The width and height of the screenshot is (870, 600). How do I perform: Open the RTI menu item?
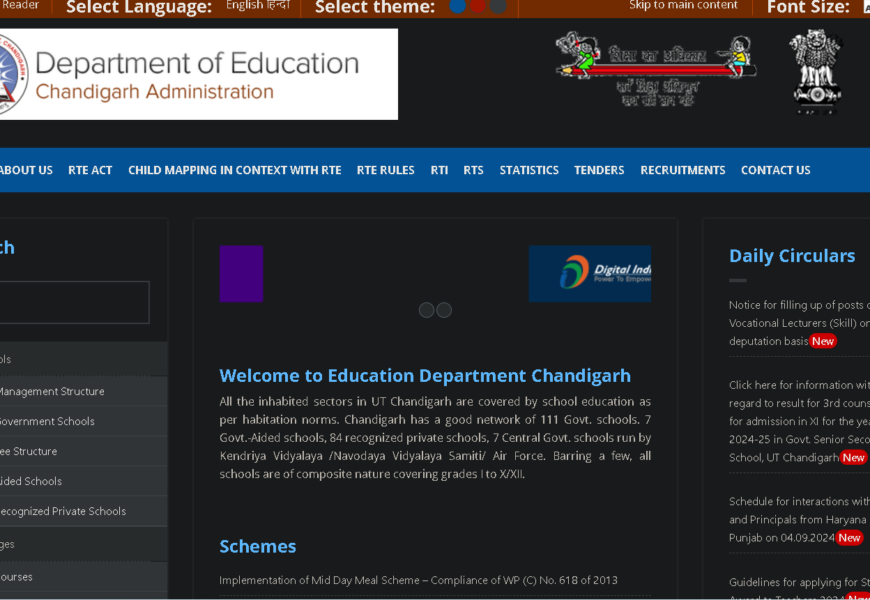tap(439, 170)
